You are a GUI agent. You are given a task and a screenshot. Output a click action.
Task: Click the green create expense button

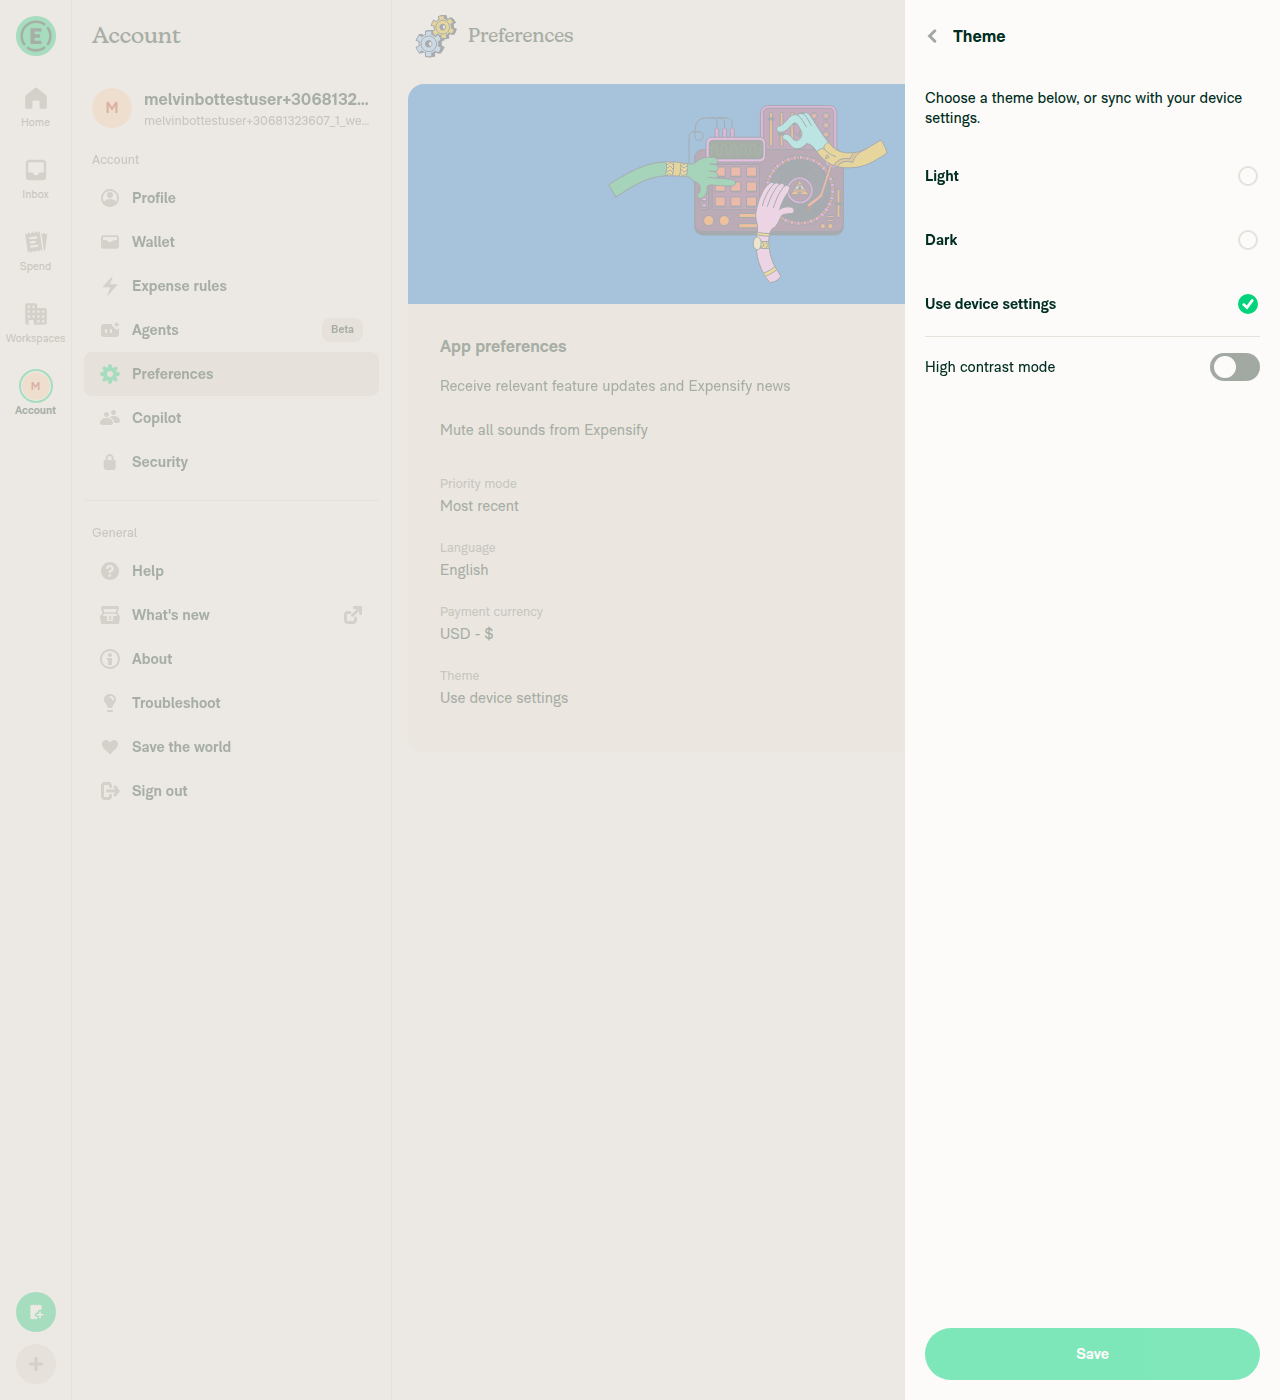point(36,1312)
